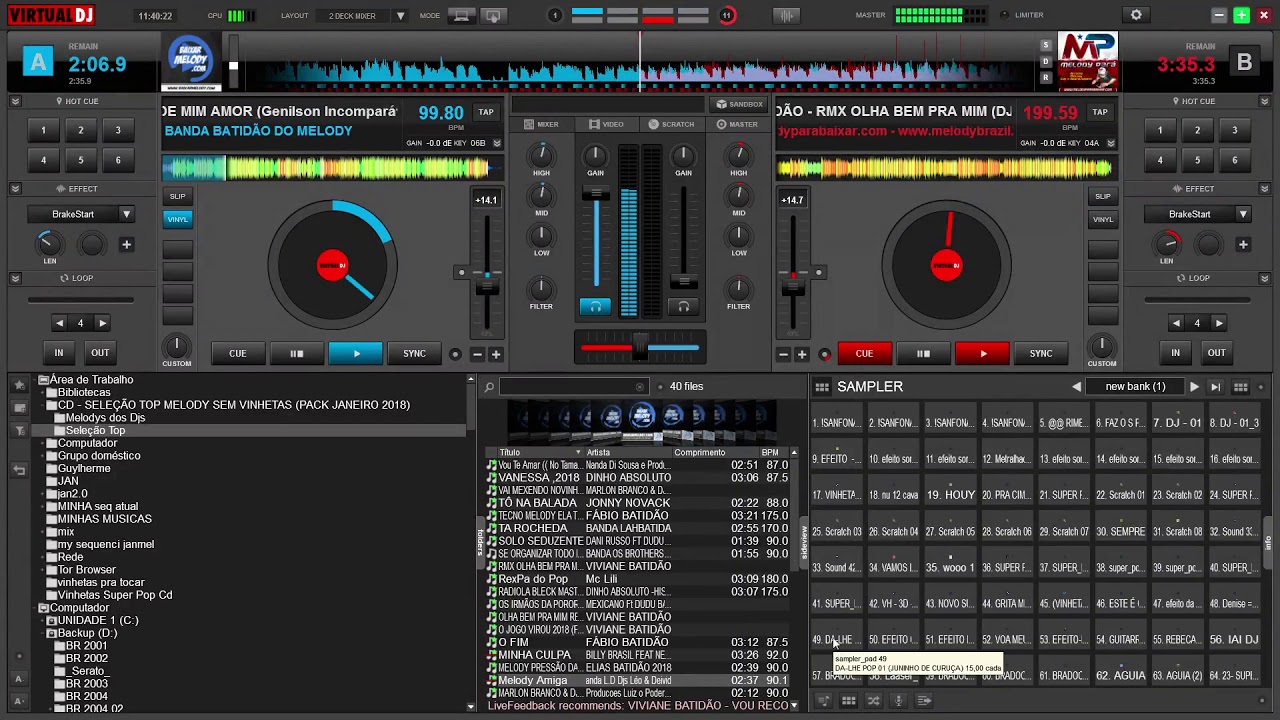The width and height of the screenshot is (1280, 720).
Task: Click the filter folder sidebar icon
Action: tap(19, 431)
